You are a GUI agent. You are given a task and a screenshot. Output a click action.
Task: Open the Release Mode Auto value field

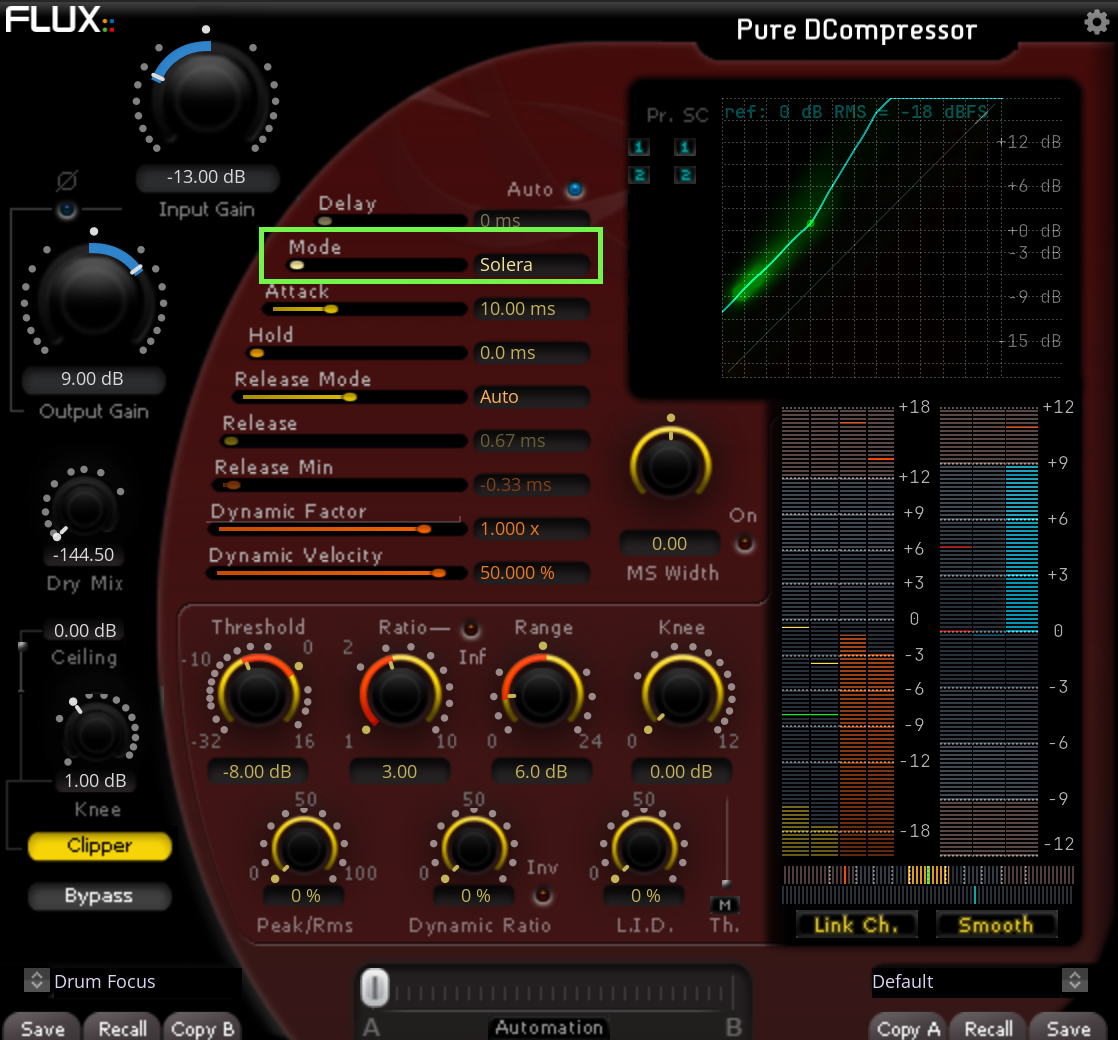click(531, 396)
